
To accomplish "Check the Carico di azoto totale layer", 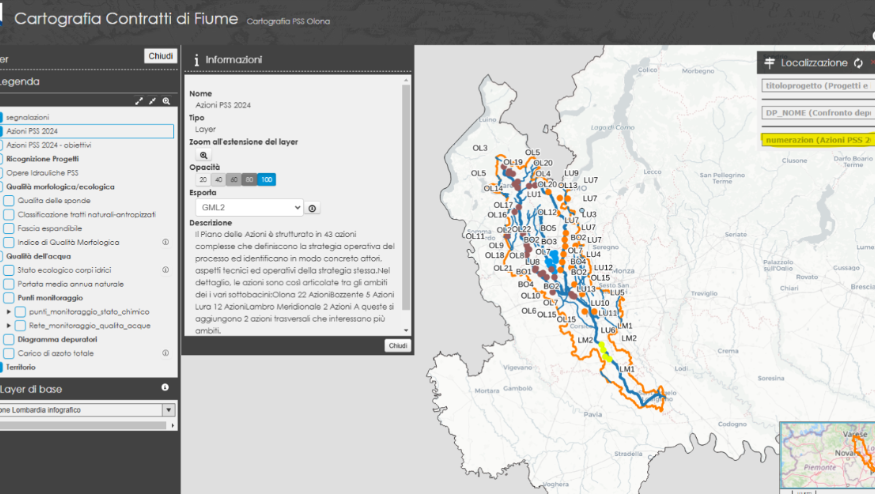I will [x=9, y=353].
